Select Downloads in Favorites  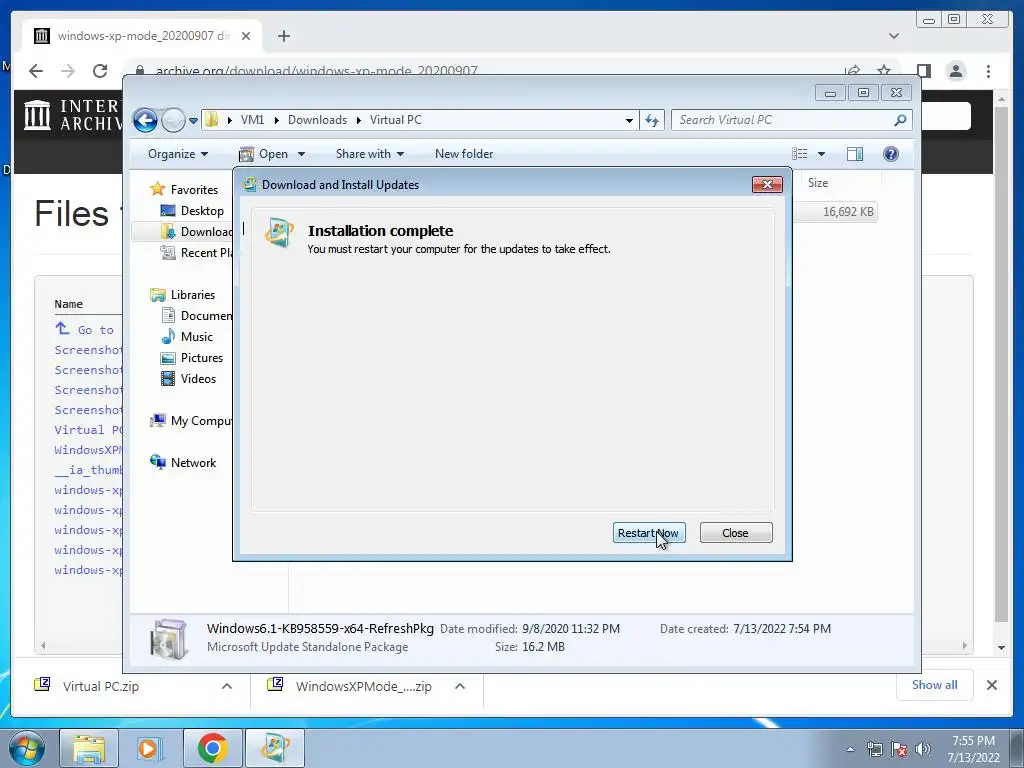pyautogui.click(x=196, y=232)
